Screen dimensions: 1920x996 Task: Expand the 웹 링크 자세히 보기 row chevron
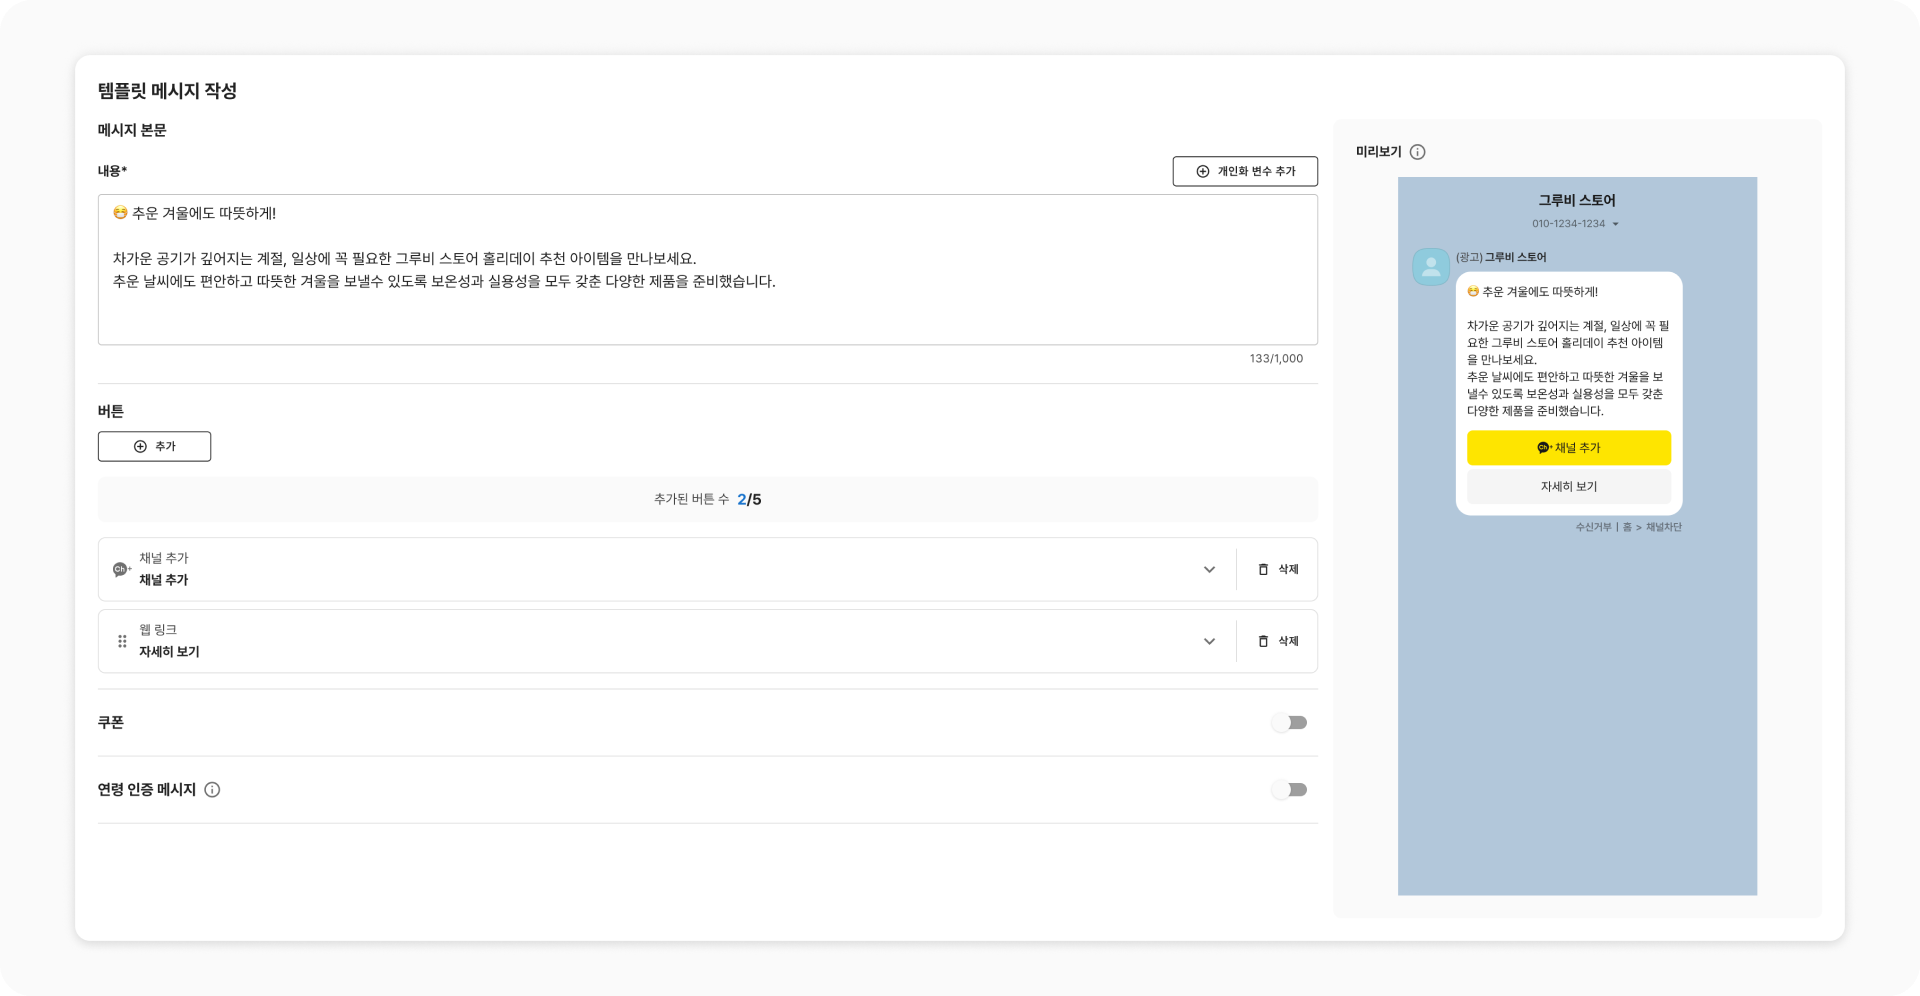(x=1209, y=641)
